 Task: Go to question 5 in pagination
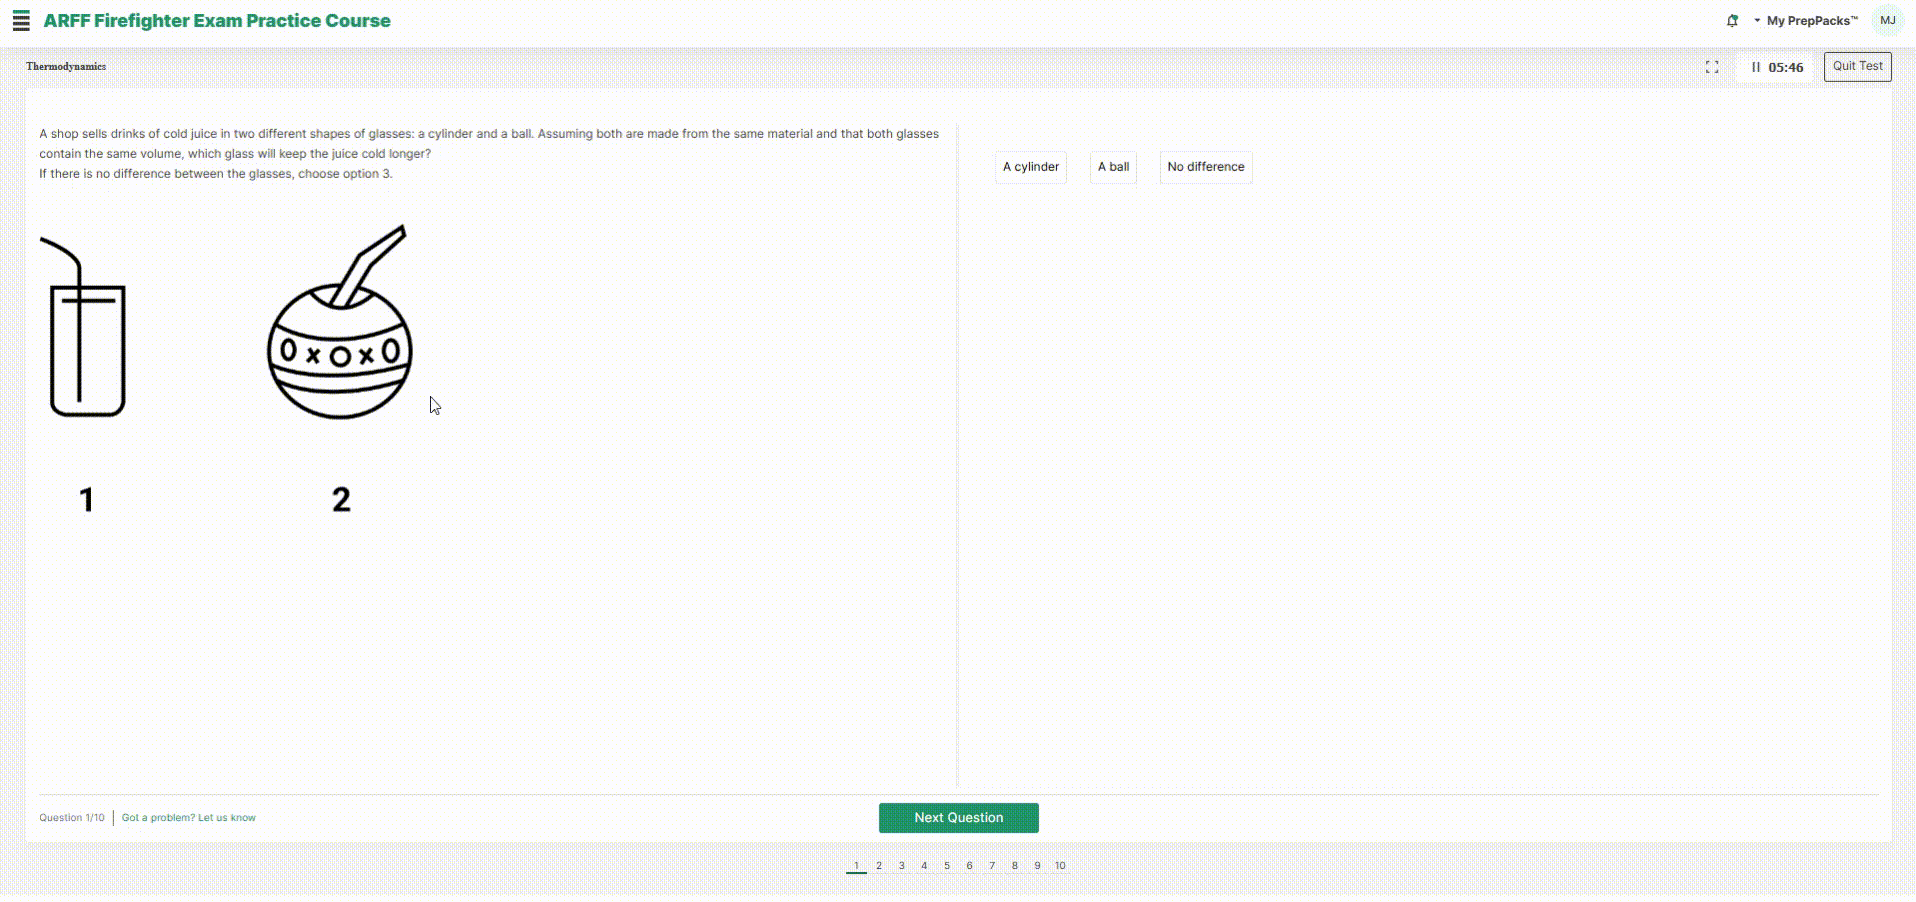click(x=947, y=866)
